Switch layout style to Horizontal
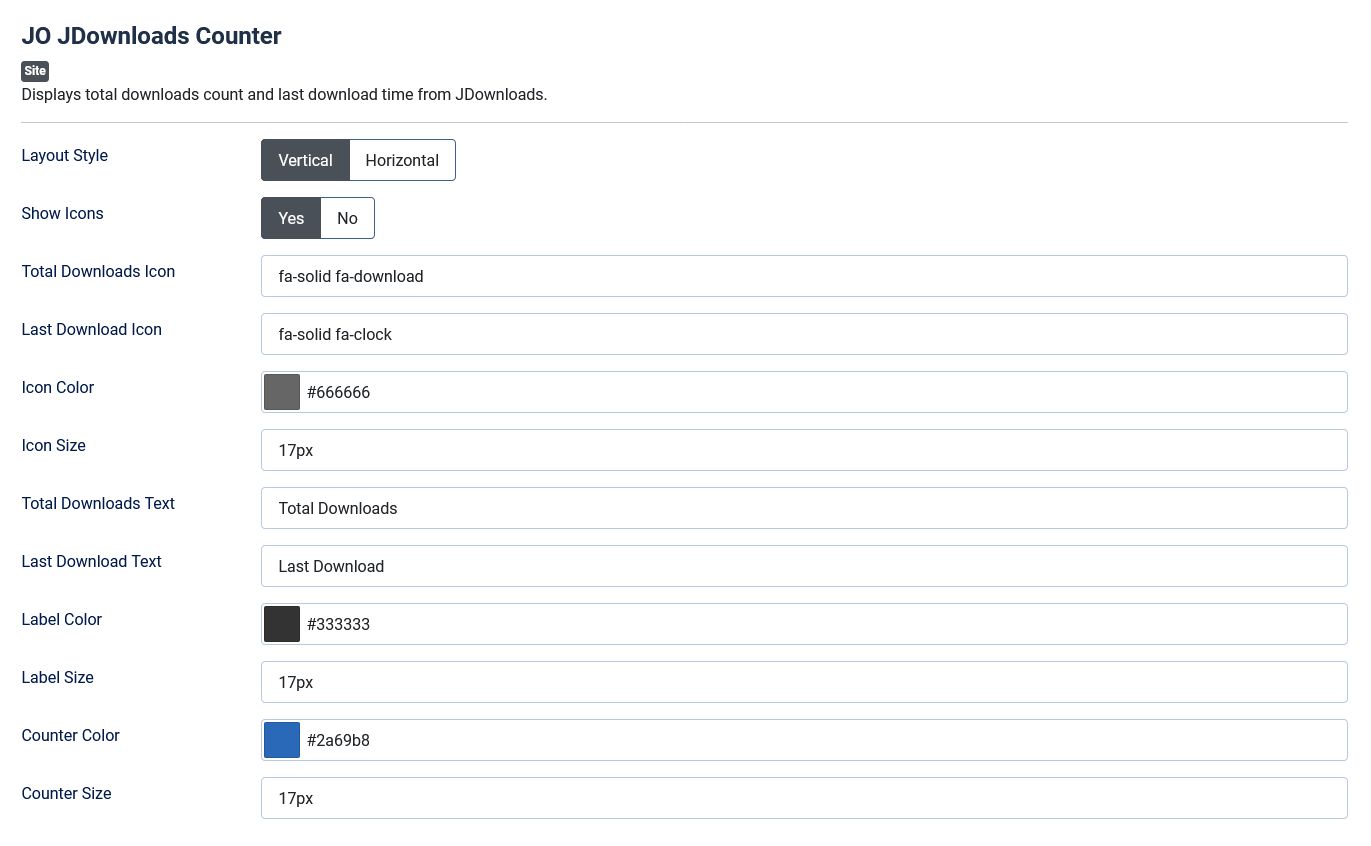1371x846 pixels. [x=402, y=160]
